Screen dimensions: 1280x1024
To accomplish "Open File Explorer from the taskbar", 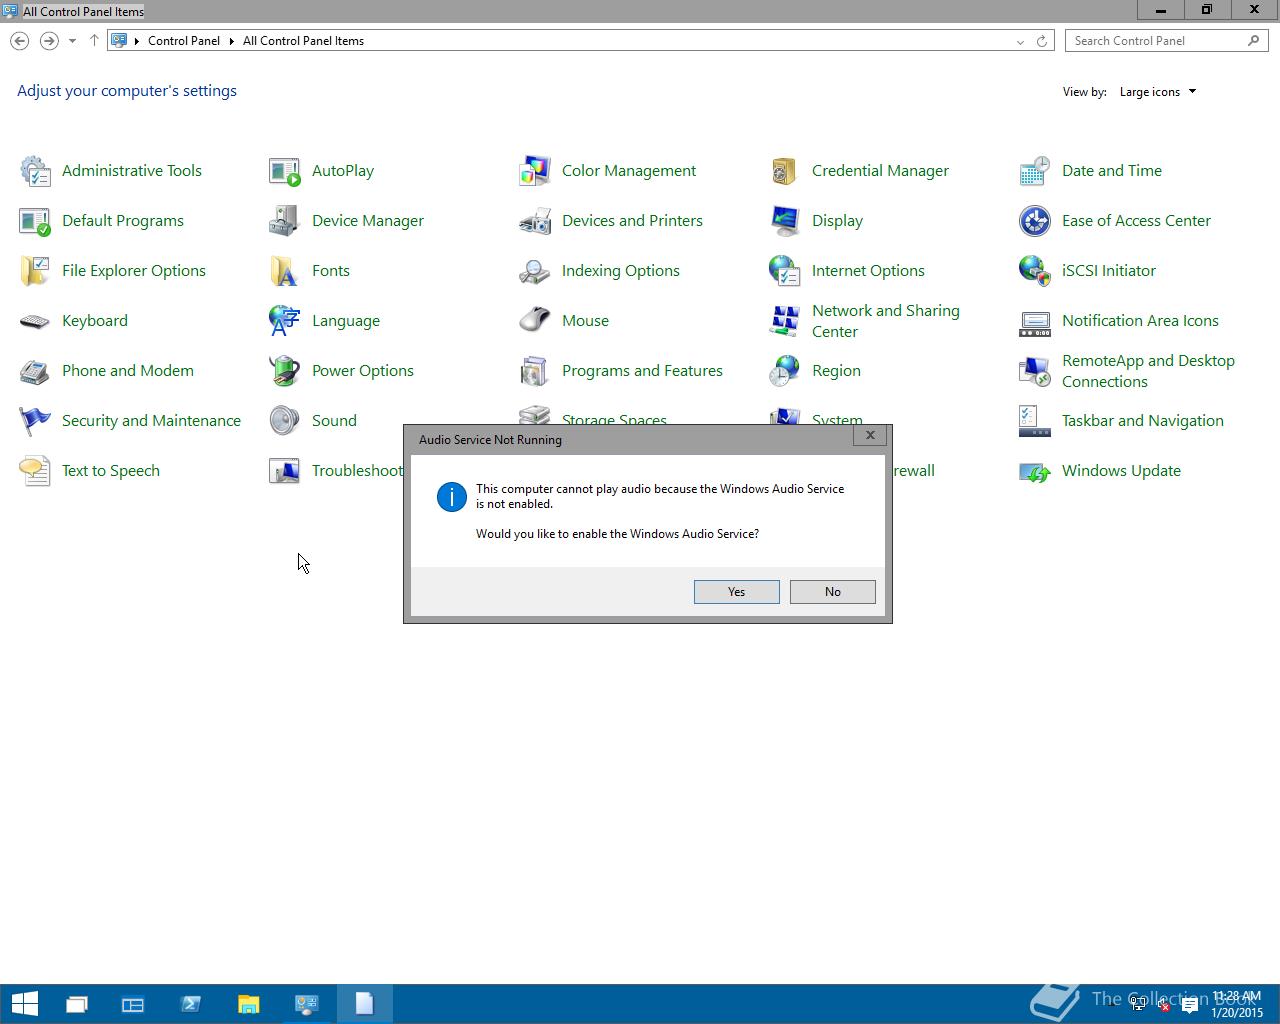I will [x=248, y=1004].
